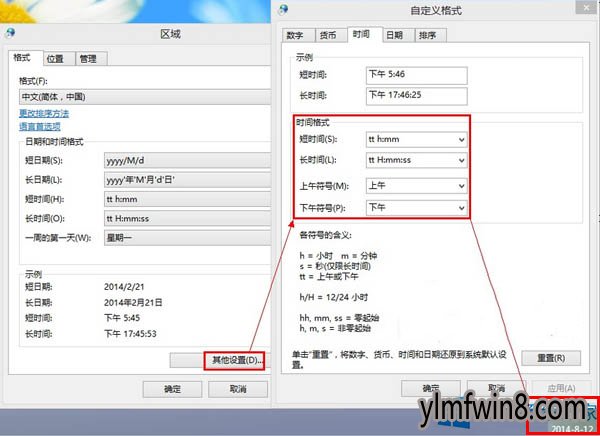Open the 格式 中文(简体，中国) dropdown
This screenshot has height=436, width=600.
[x=144, y=97]
